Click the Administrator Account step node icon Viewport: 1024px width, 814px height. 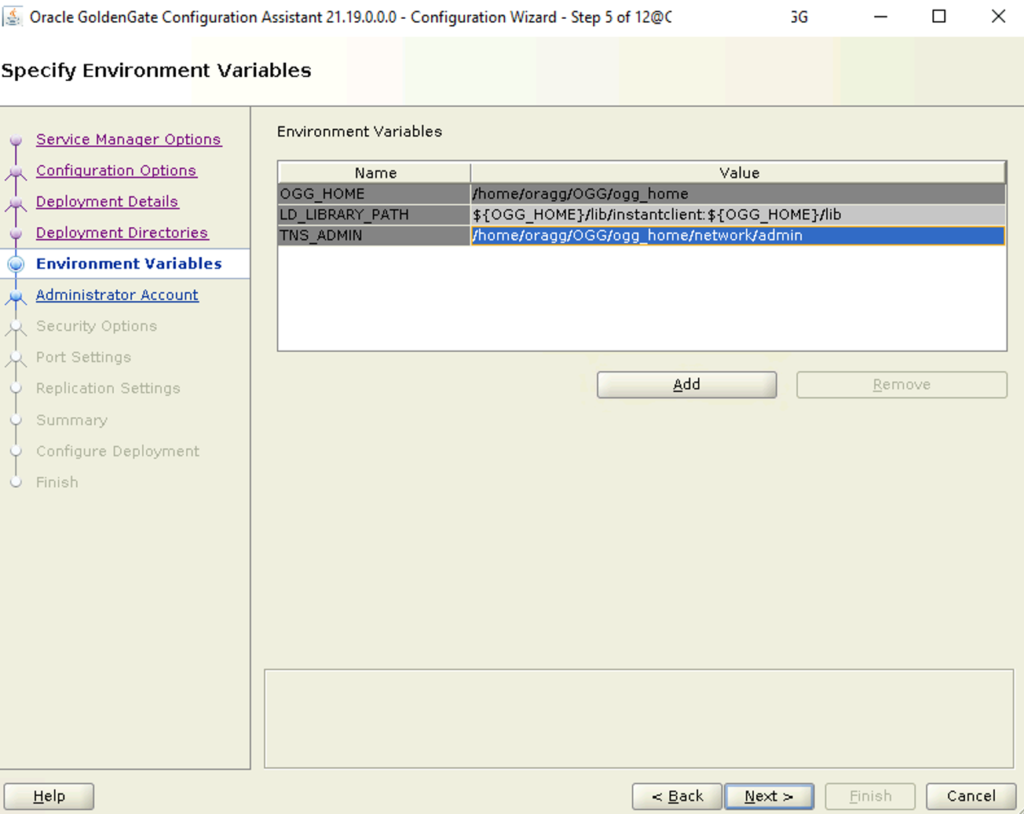click(16, 296)
